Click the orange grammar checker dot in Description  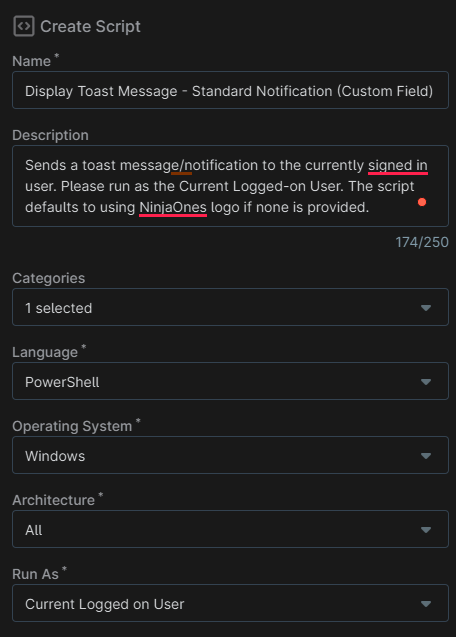pyautogui.click(x=422, y=202)
